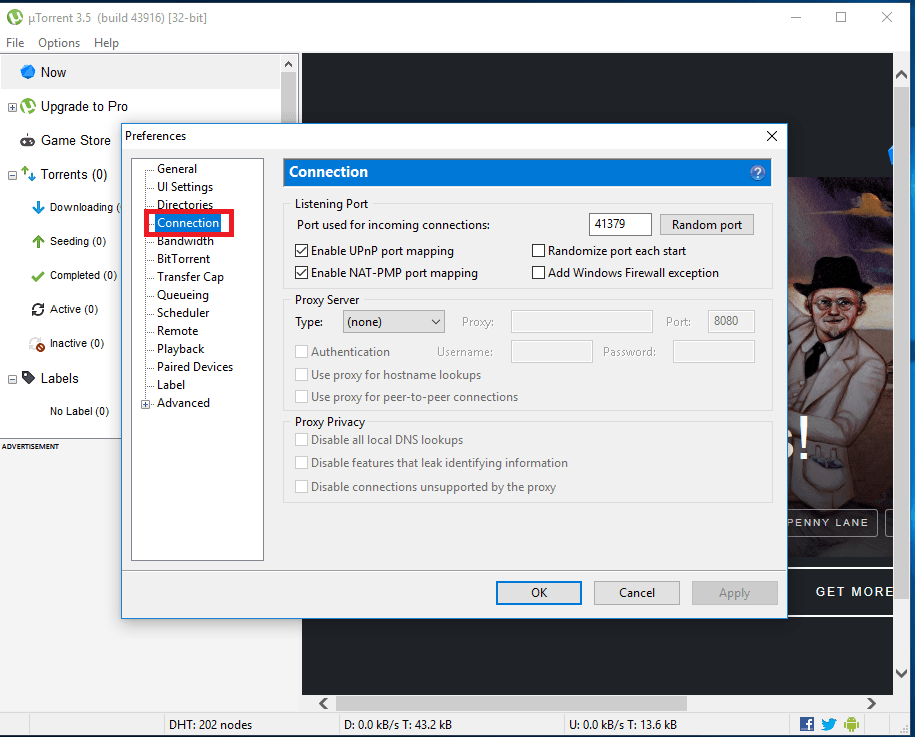Select General in preferences tree

(x=177, y=169)
